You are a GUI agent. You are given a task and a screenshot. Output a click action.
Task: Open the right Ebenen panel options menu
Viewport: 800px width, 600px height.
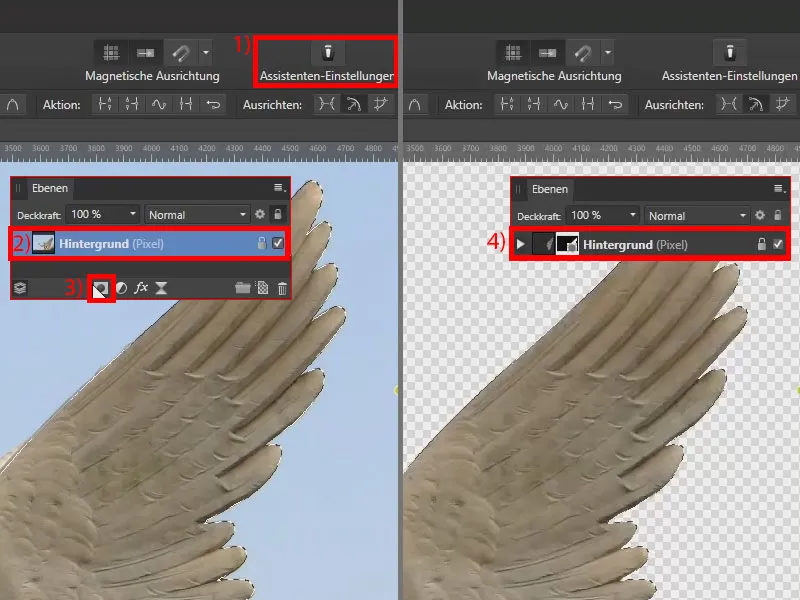[x=779, y=189]
